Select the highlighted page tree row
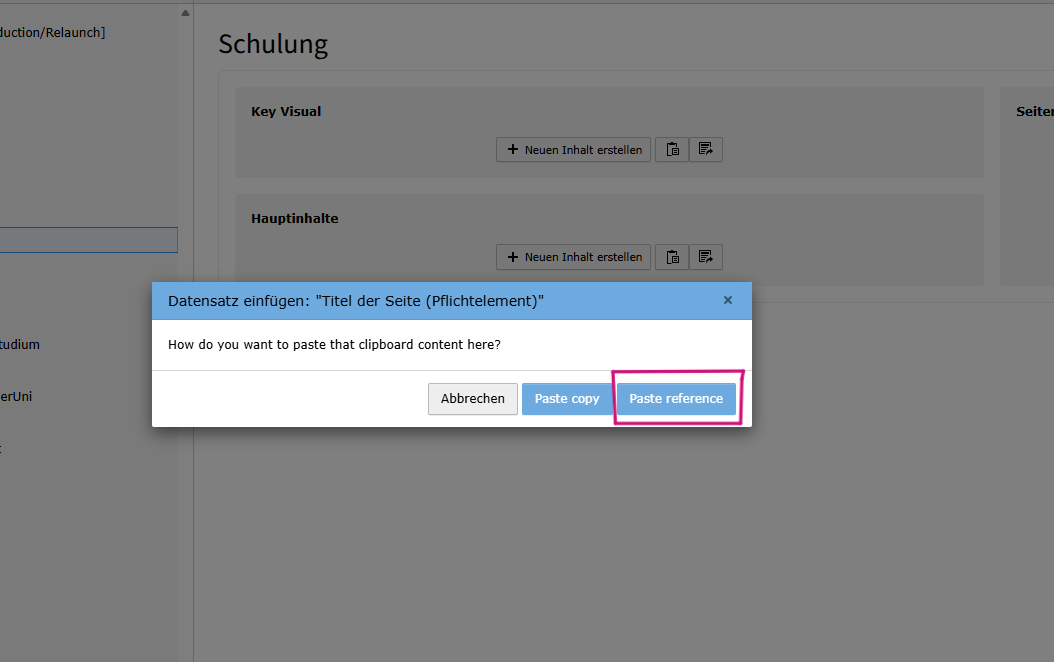 click(x=88, y=240)
